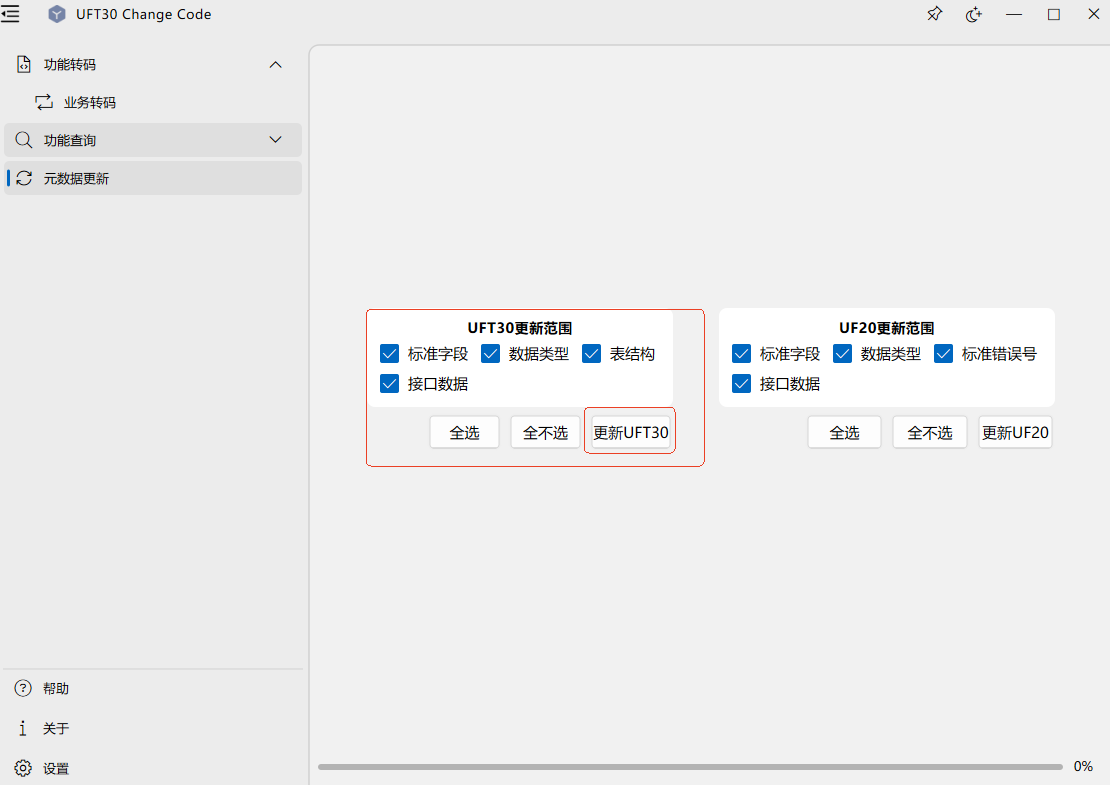Uncheck the 标准错误号 checkbox
The width and height of the screenshot is (1110, 785).
tap(944, 353)
